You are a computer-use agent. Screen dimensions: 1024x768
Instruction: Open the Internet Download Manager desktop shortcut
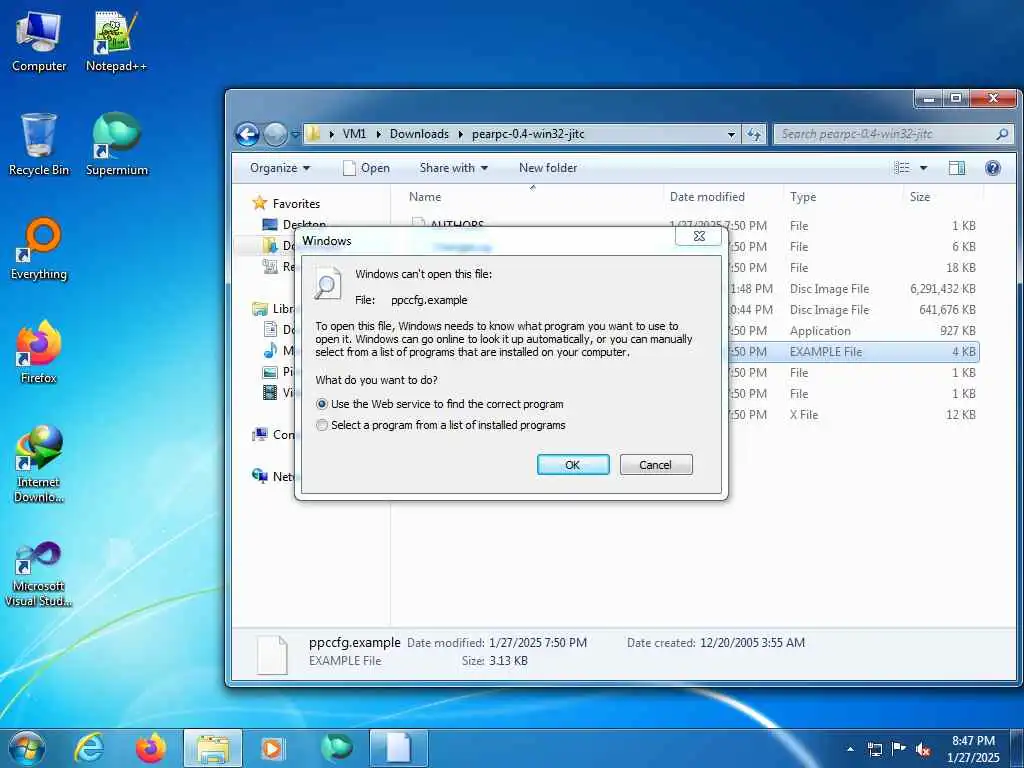[x=39, y=464]
